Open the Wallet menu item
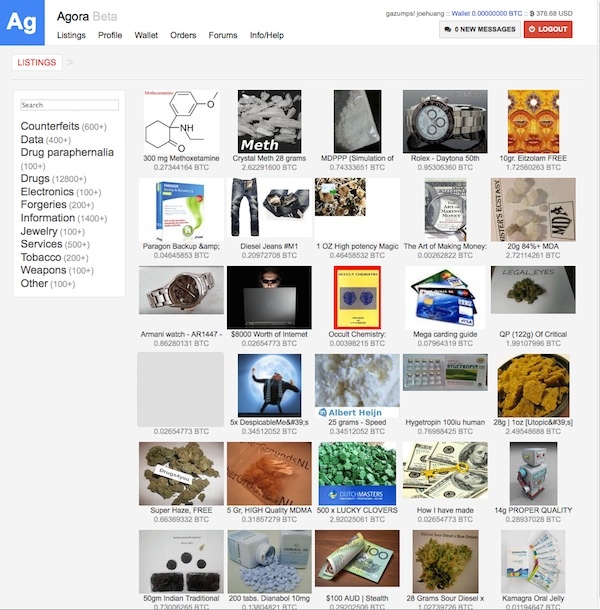The height and width of the screenshot is (610, 600). coord(146,35)
